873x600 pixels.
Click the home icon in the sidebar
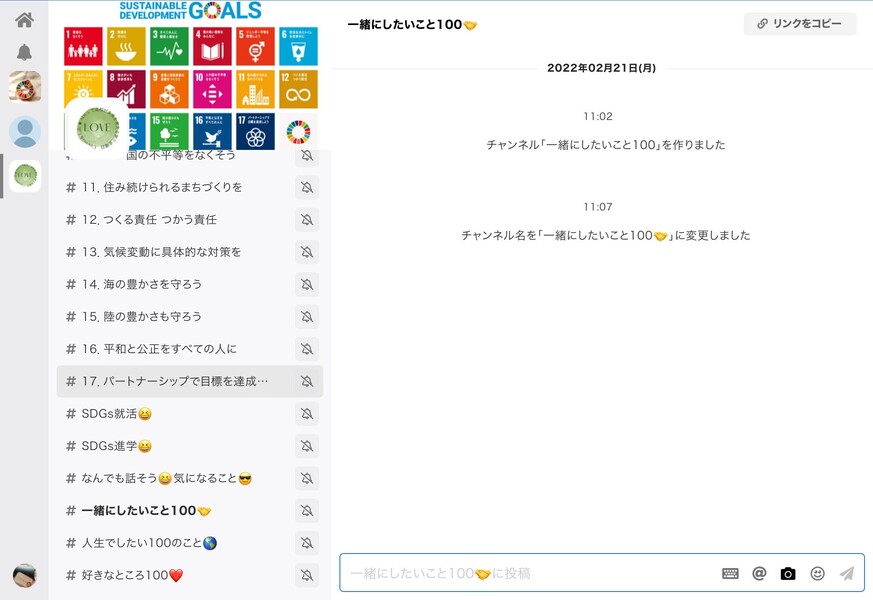(24, 20)
